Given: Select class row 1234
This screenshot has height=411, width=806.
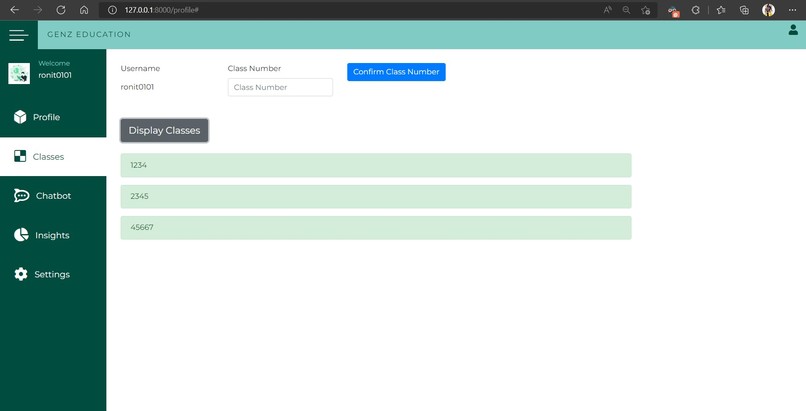Looking at the screenshot, I should [x=376, y=165].
